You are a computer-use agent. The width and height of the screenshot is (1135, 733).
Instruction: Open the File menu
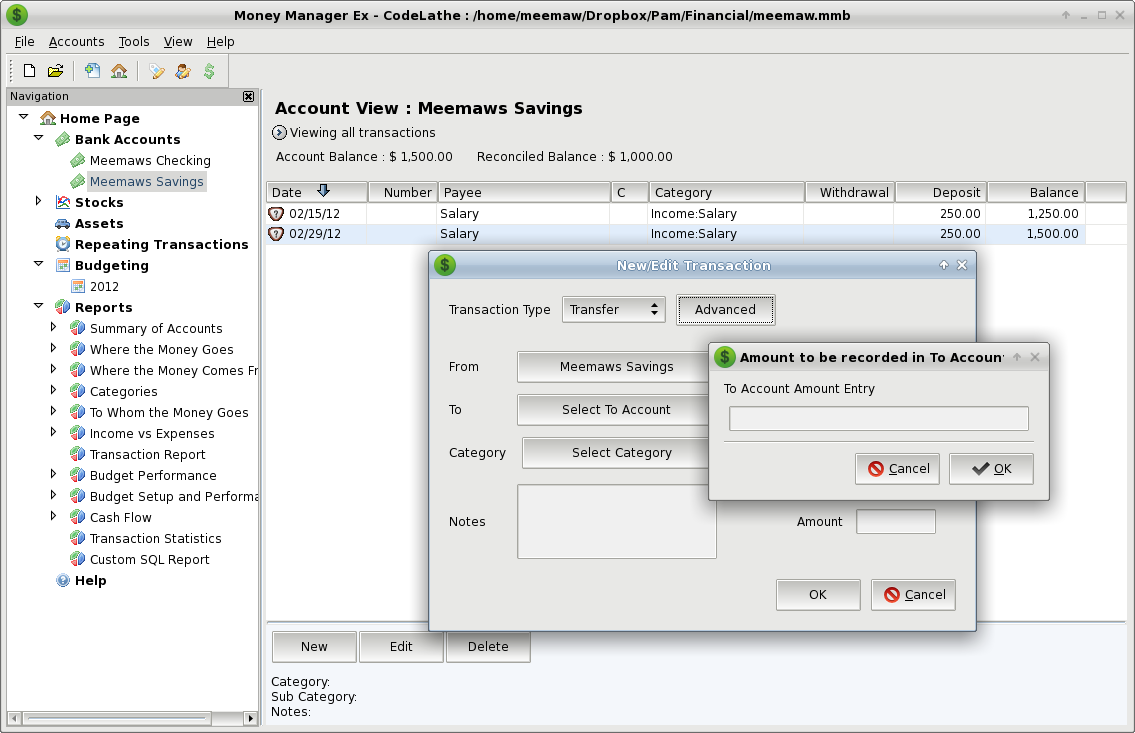[x=25, y=42]
